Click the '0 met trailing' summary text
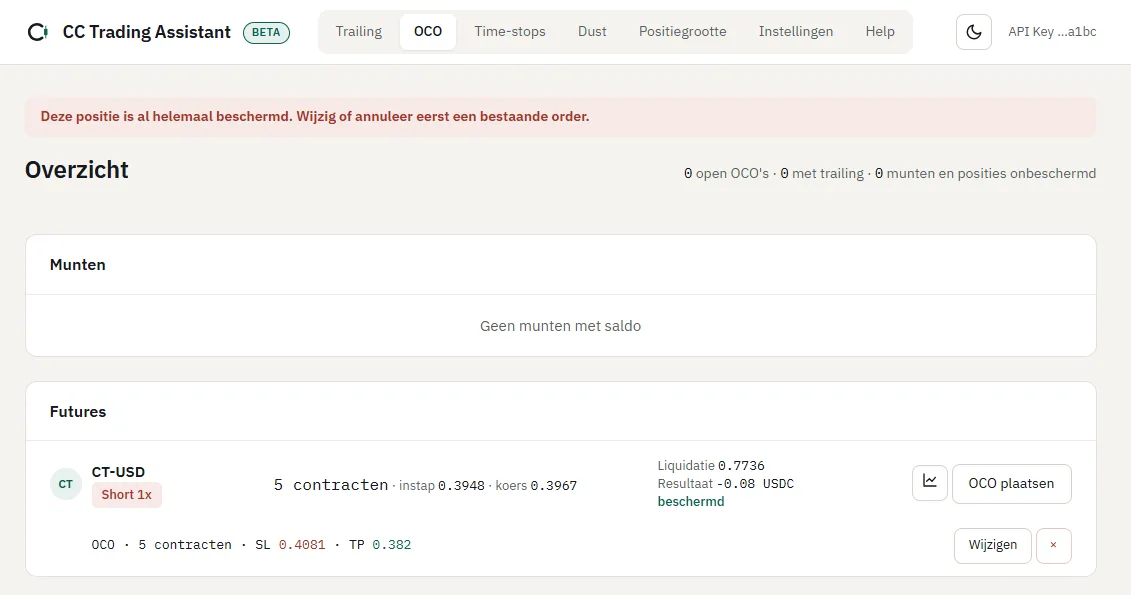 tap(822, 174)
